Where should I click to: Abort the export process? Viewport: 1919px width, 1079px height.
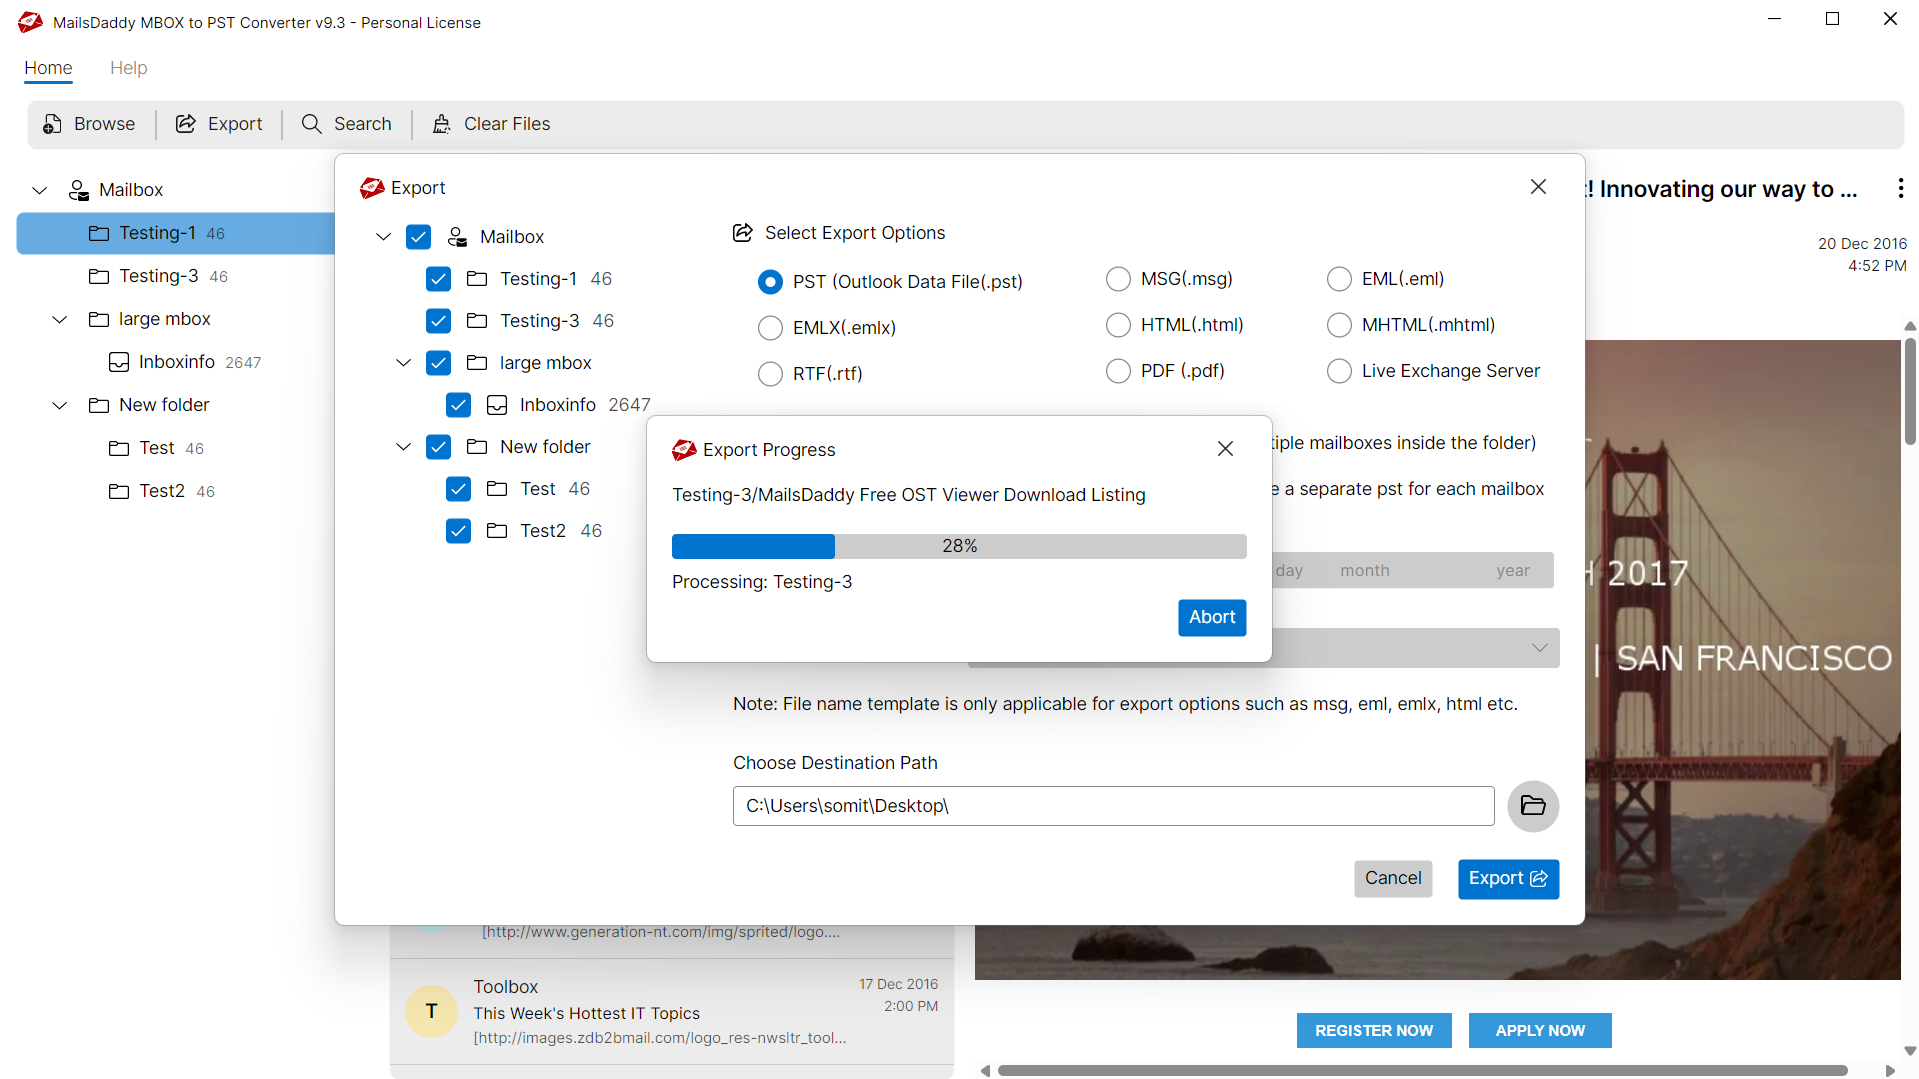pyautogui.click(x=1212, y=618)
